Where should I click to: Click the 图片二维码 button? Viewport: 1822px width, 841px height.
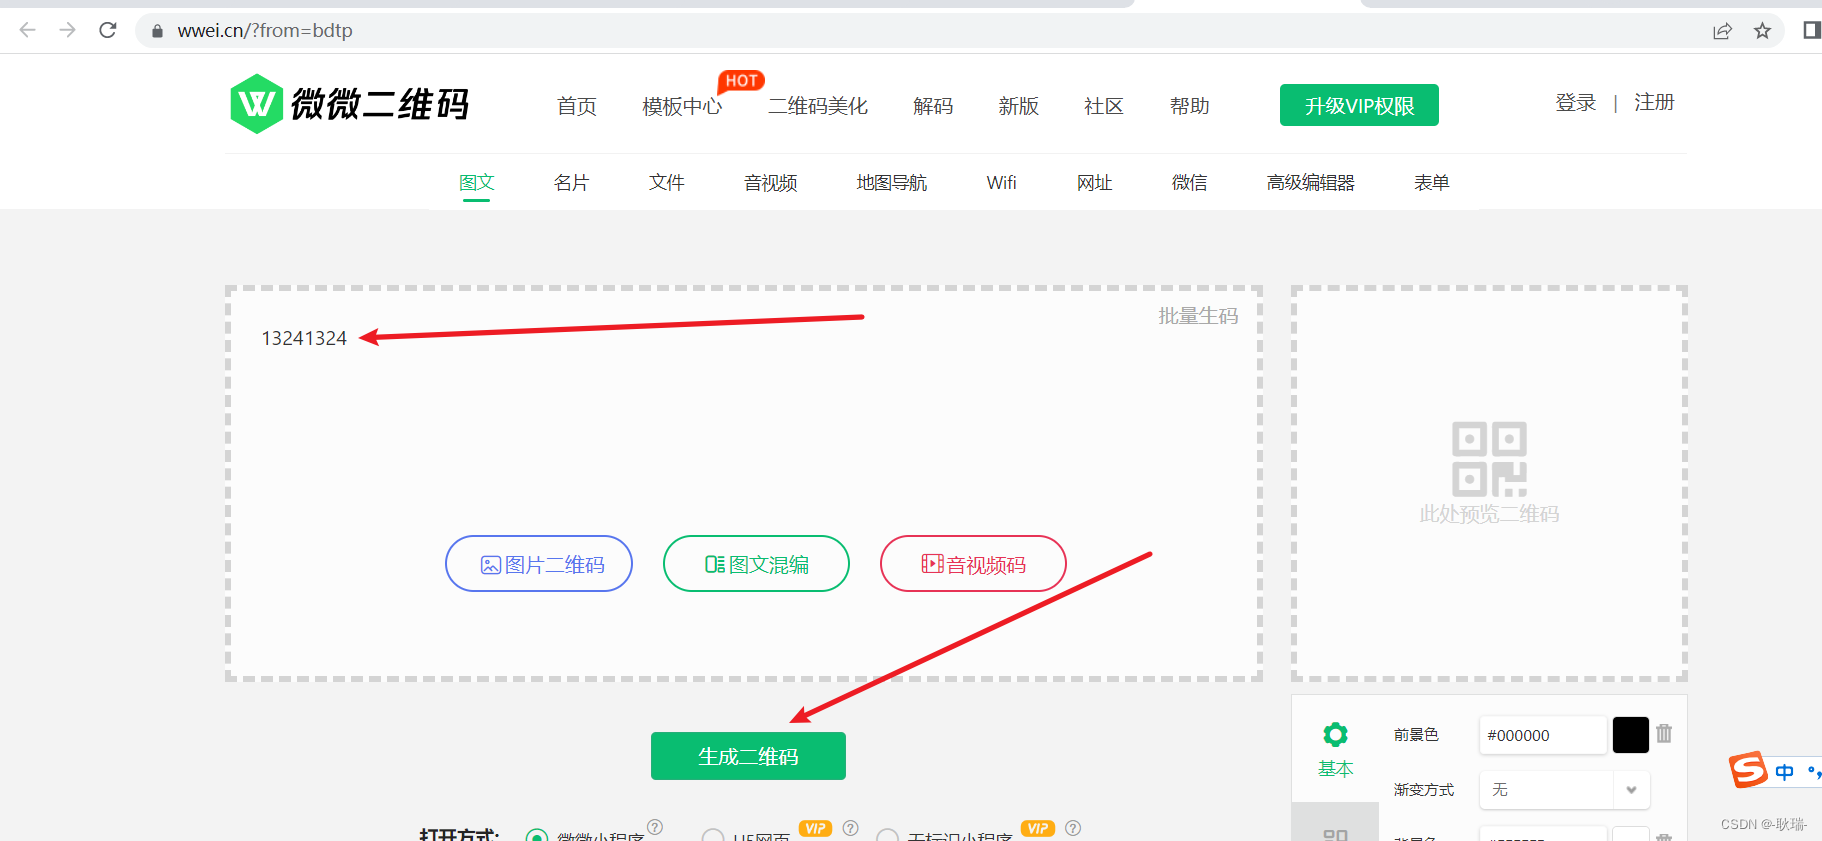(539, 563)
